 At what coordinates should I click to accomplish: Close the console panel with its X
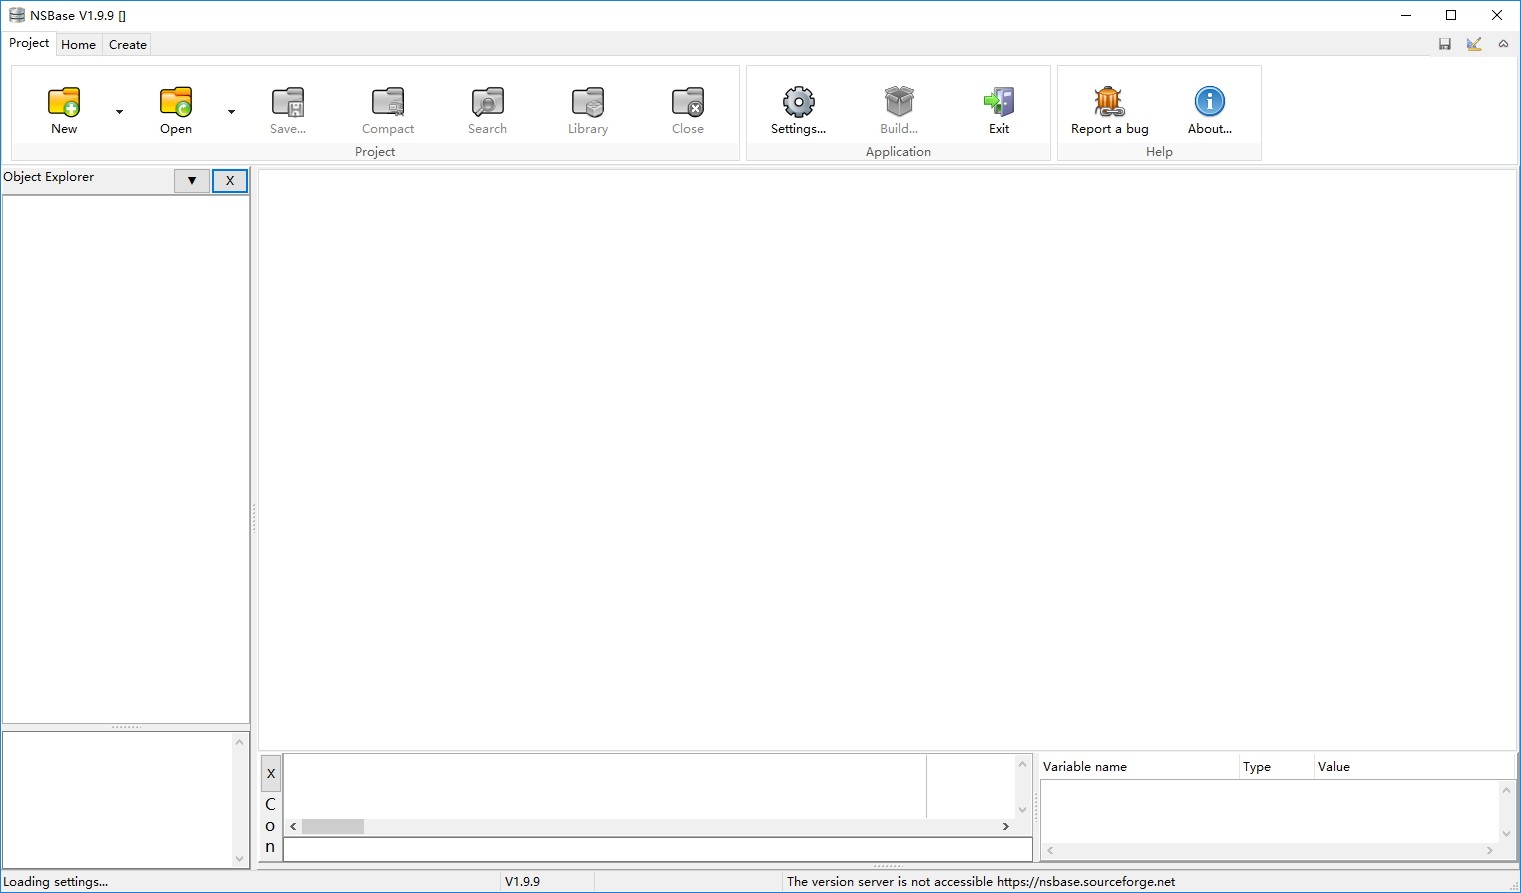tap(271, 774)
